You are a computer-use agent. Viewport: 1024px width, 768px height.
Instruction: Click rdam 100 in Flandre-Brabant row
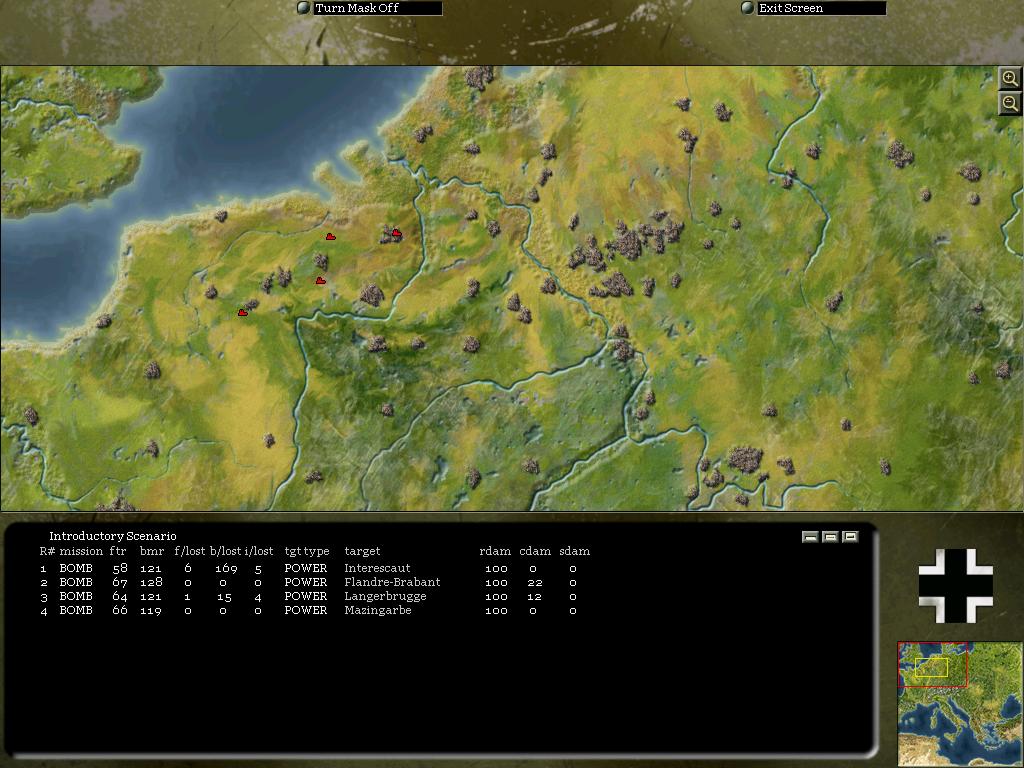tap(496, 583)
